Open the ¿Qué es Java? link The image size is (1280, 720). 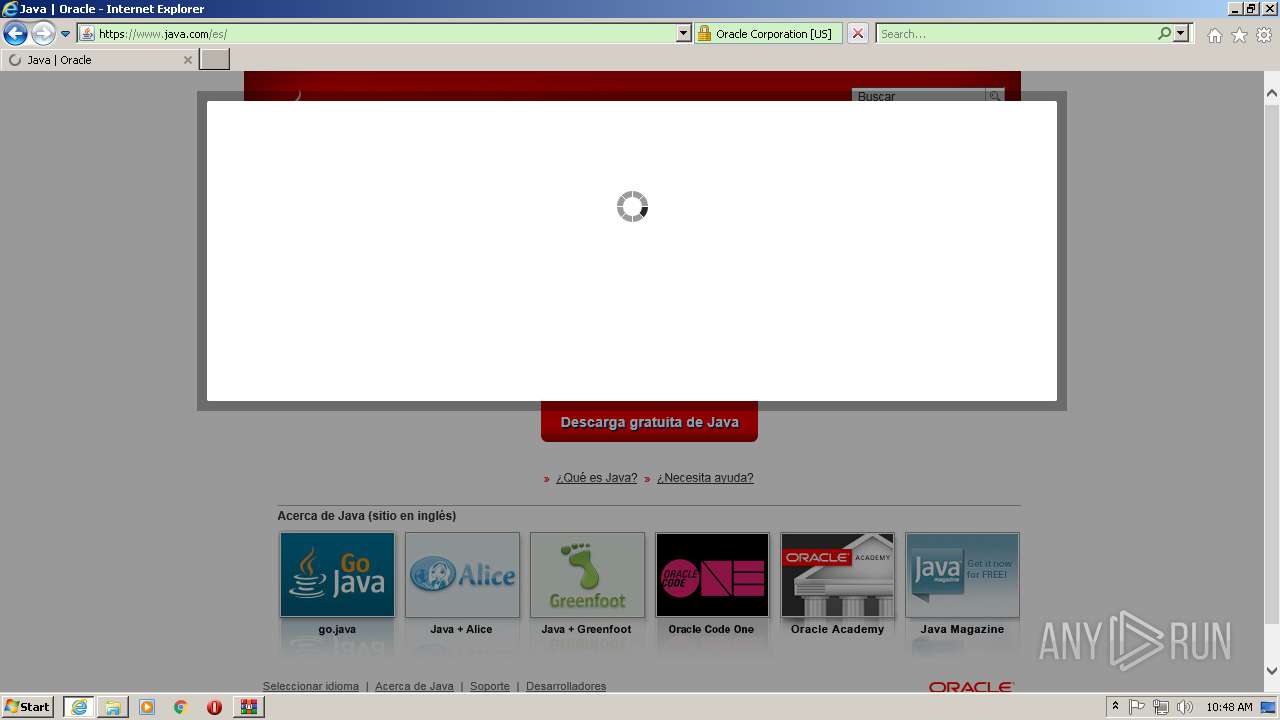tap(596, 478)
